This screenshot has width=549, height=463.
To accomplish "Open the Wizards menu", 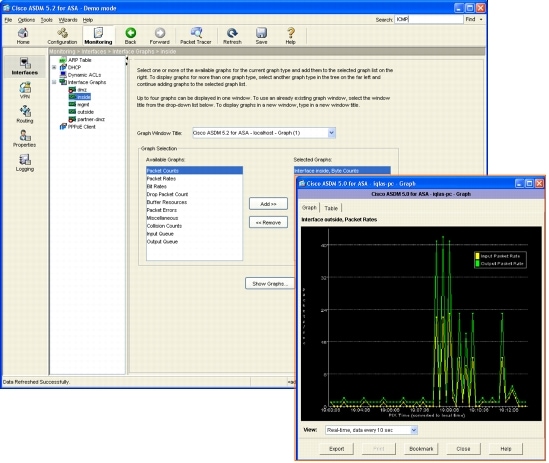I will click(x=68, y=20).
